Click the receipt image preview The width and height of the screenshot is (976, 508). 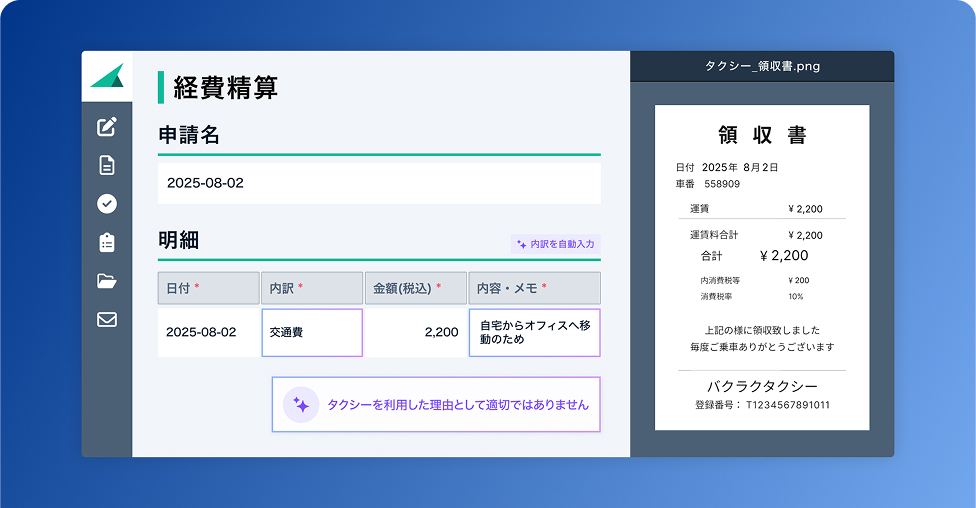click(762, 268)
